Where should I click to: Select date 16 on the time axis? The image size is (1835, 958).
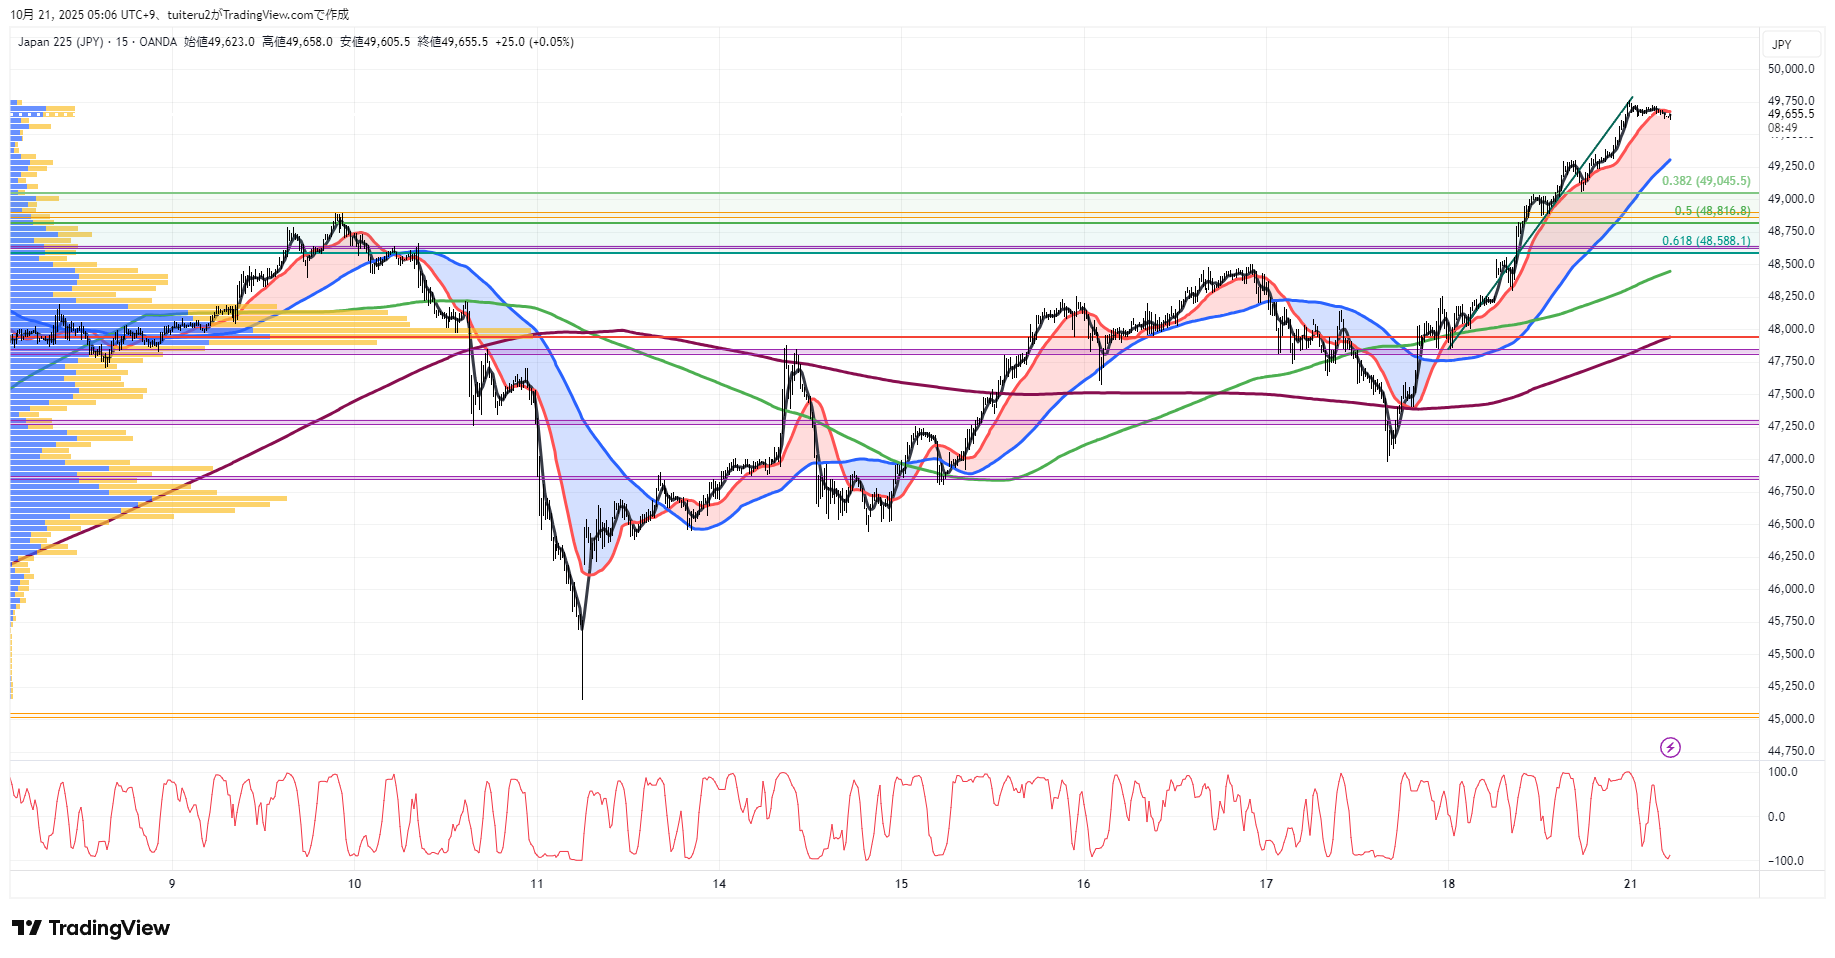click(1084, 884)
